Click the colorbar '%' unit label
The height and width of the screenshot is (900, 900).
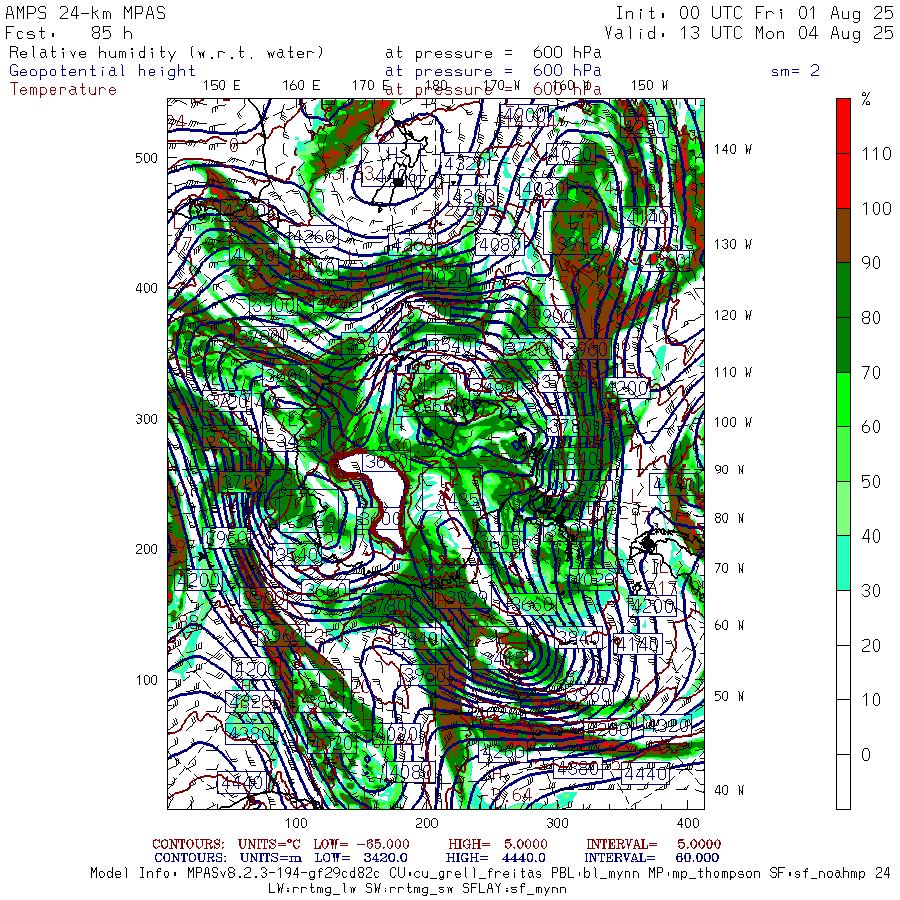[x=866, y=99]
